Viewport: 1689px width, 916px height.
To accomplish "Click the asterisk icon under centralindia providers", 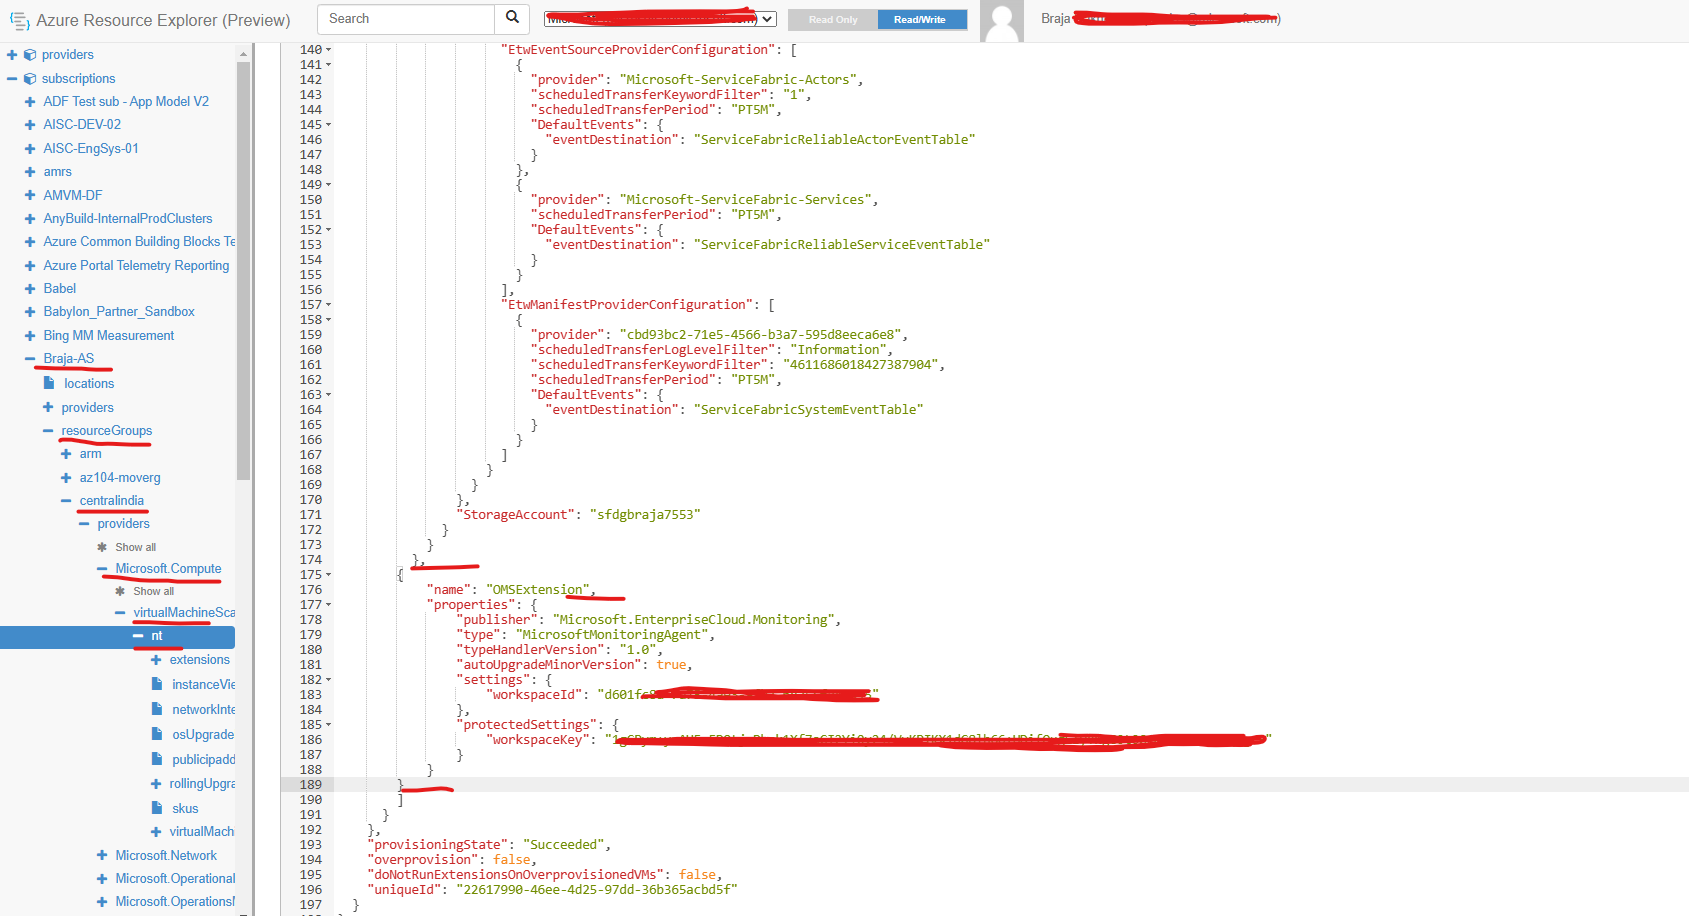I will coord(102,547).
